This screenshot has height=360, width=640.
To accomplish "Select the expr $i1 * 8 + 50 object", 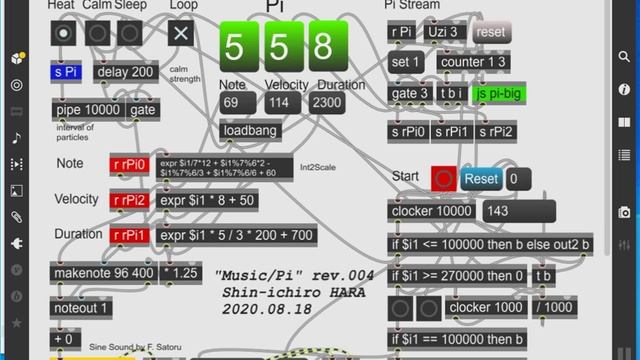I will [x=207, y=200].
